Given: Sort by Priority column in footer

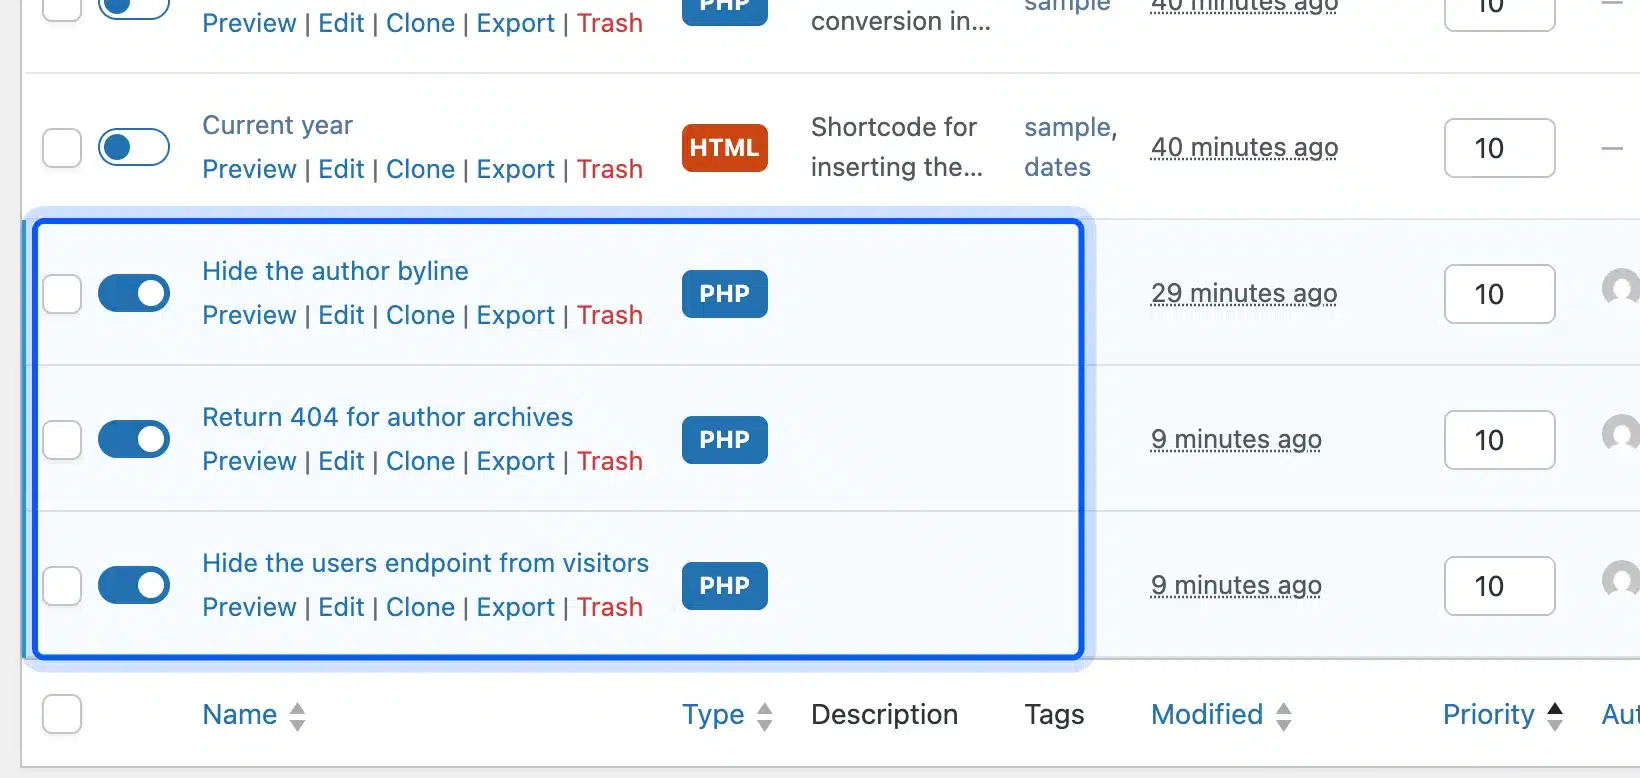Looking at the screenshot, I should 1503,715.
